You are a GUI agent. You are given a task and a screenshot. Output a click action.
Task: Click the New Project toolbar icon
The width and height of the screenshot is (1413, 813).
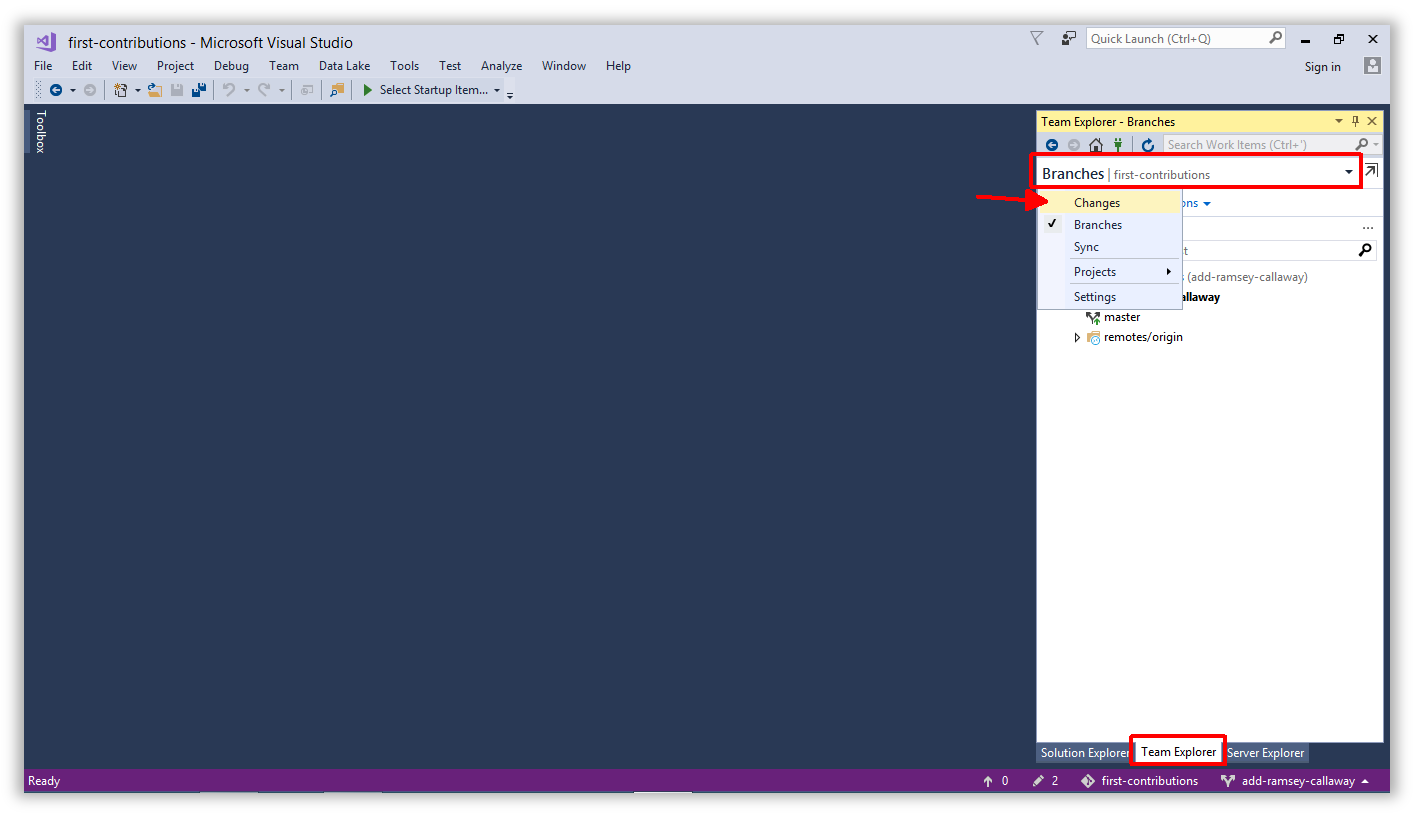click(121, 90)
